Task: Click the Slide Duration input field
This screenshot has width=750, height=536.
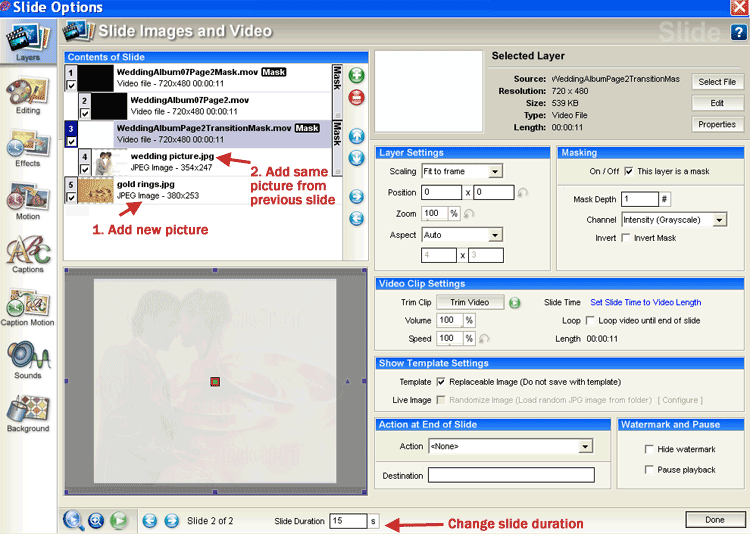Action: [x=348, y=521]
